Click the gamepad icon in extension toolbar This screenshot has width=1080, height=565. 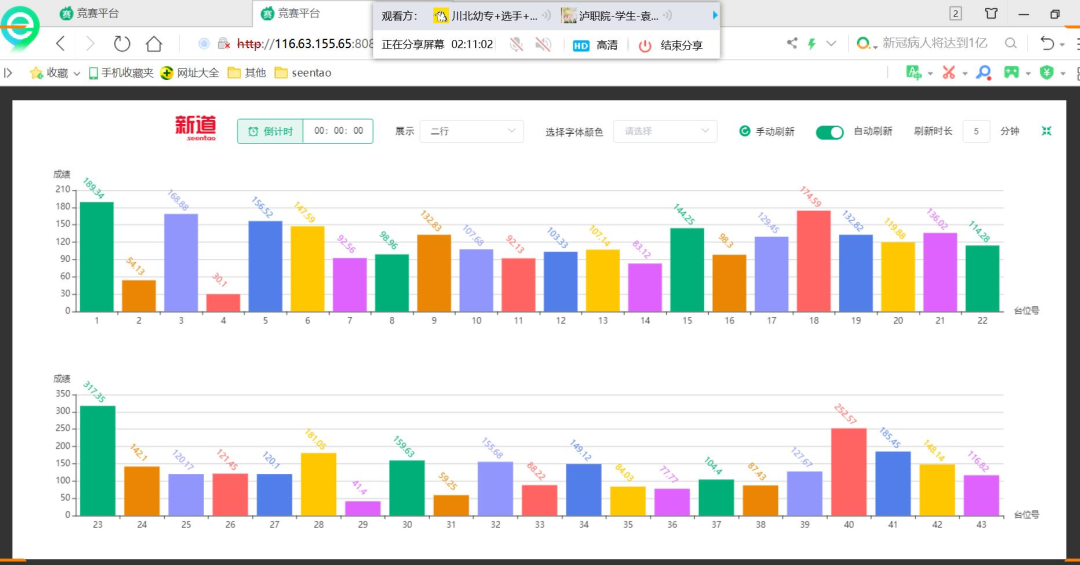1012,72
